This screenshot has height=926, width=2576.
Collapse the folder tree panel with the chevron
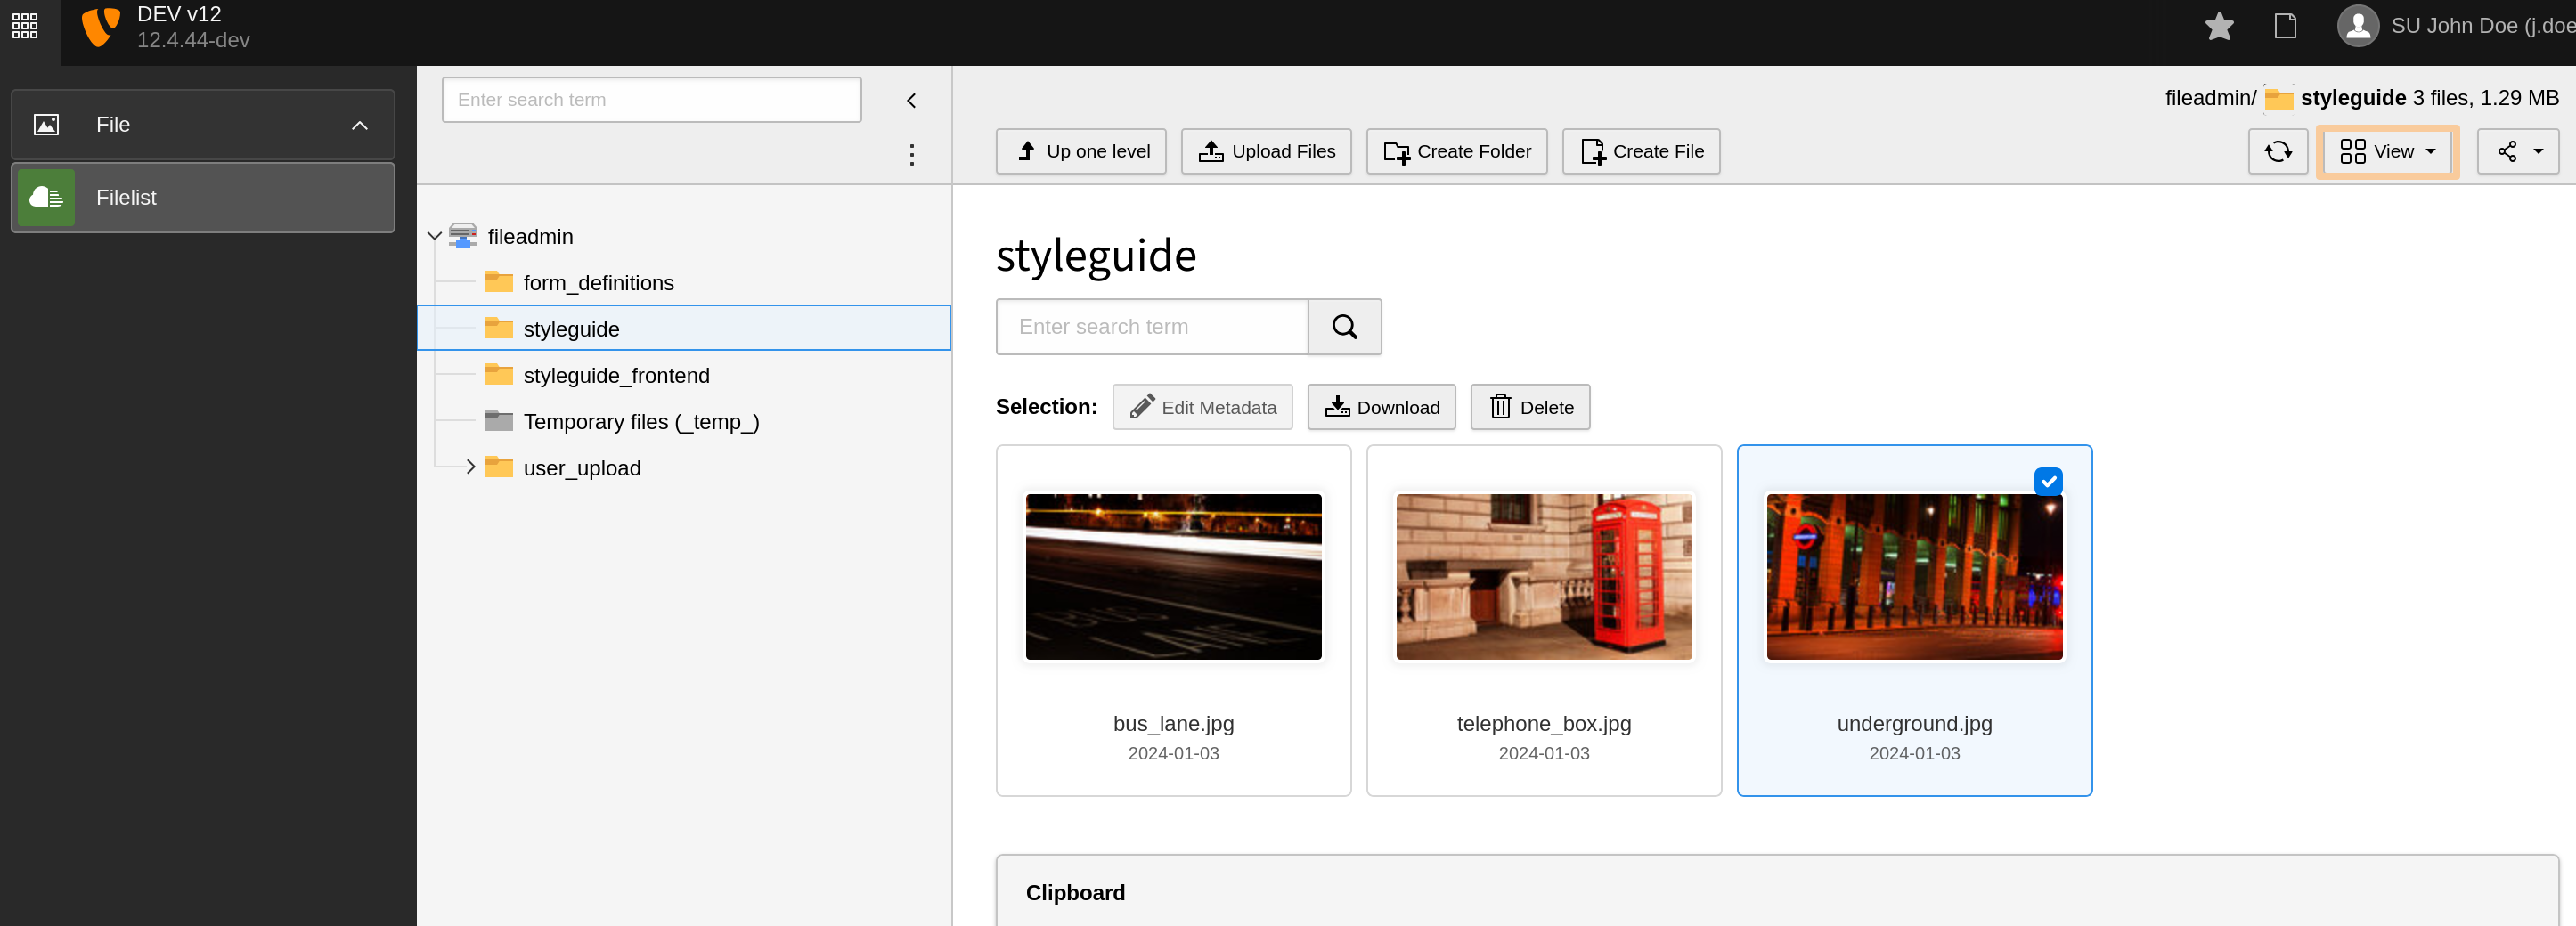pos(911,100)
